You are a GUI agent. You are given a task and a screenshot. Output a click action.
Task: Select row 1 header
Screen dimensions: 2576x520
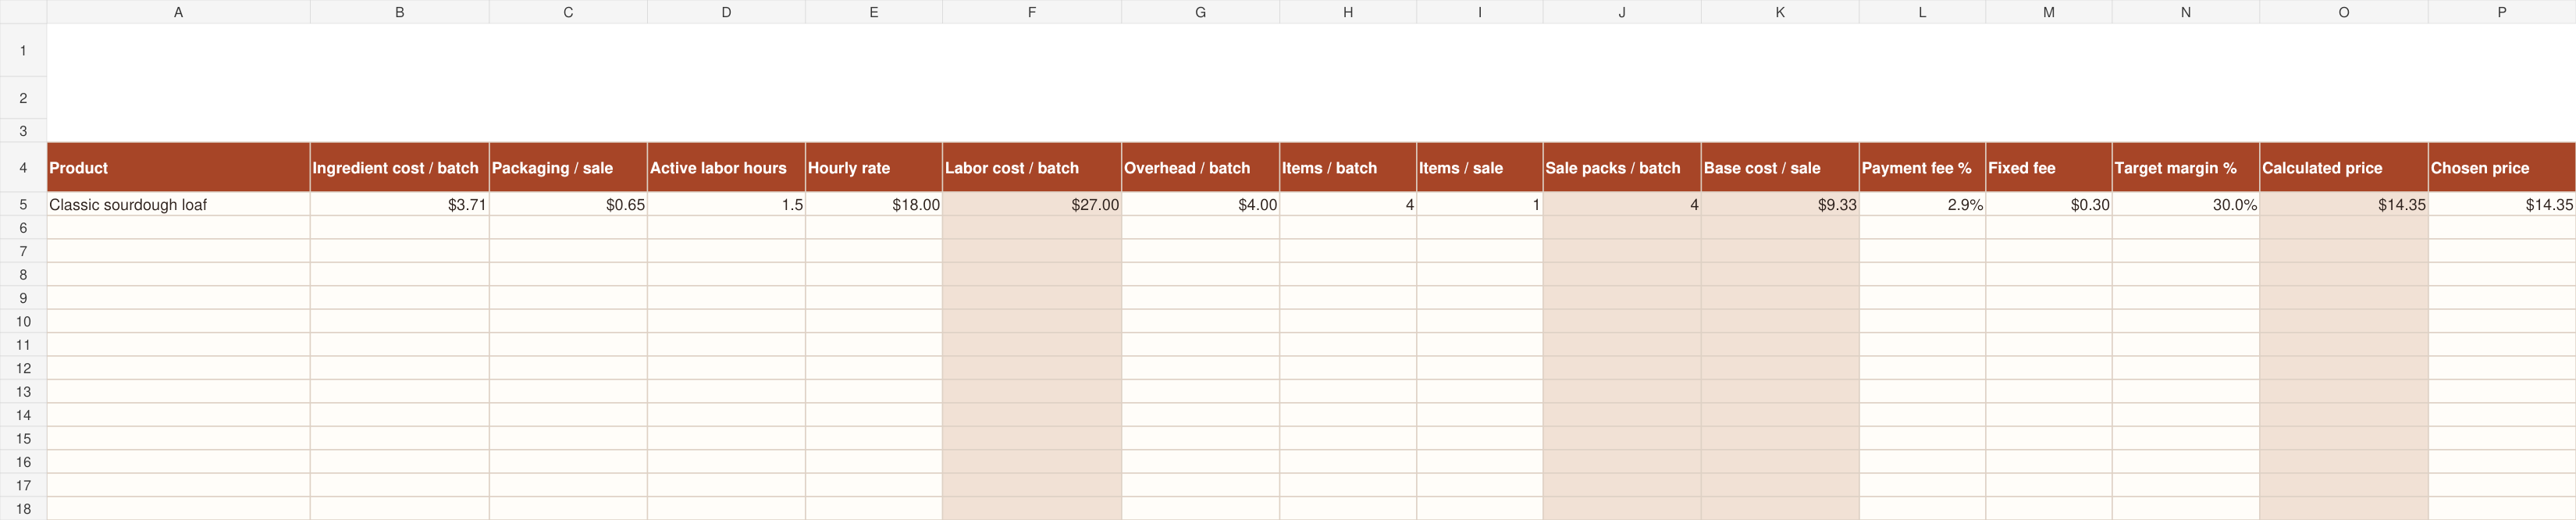click(23, 50)
